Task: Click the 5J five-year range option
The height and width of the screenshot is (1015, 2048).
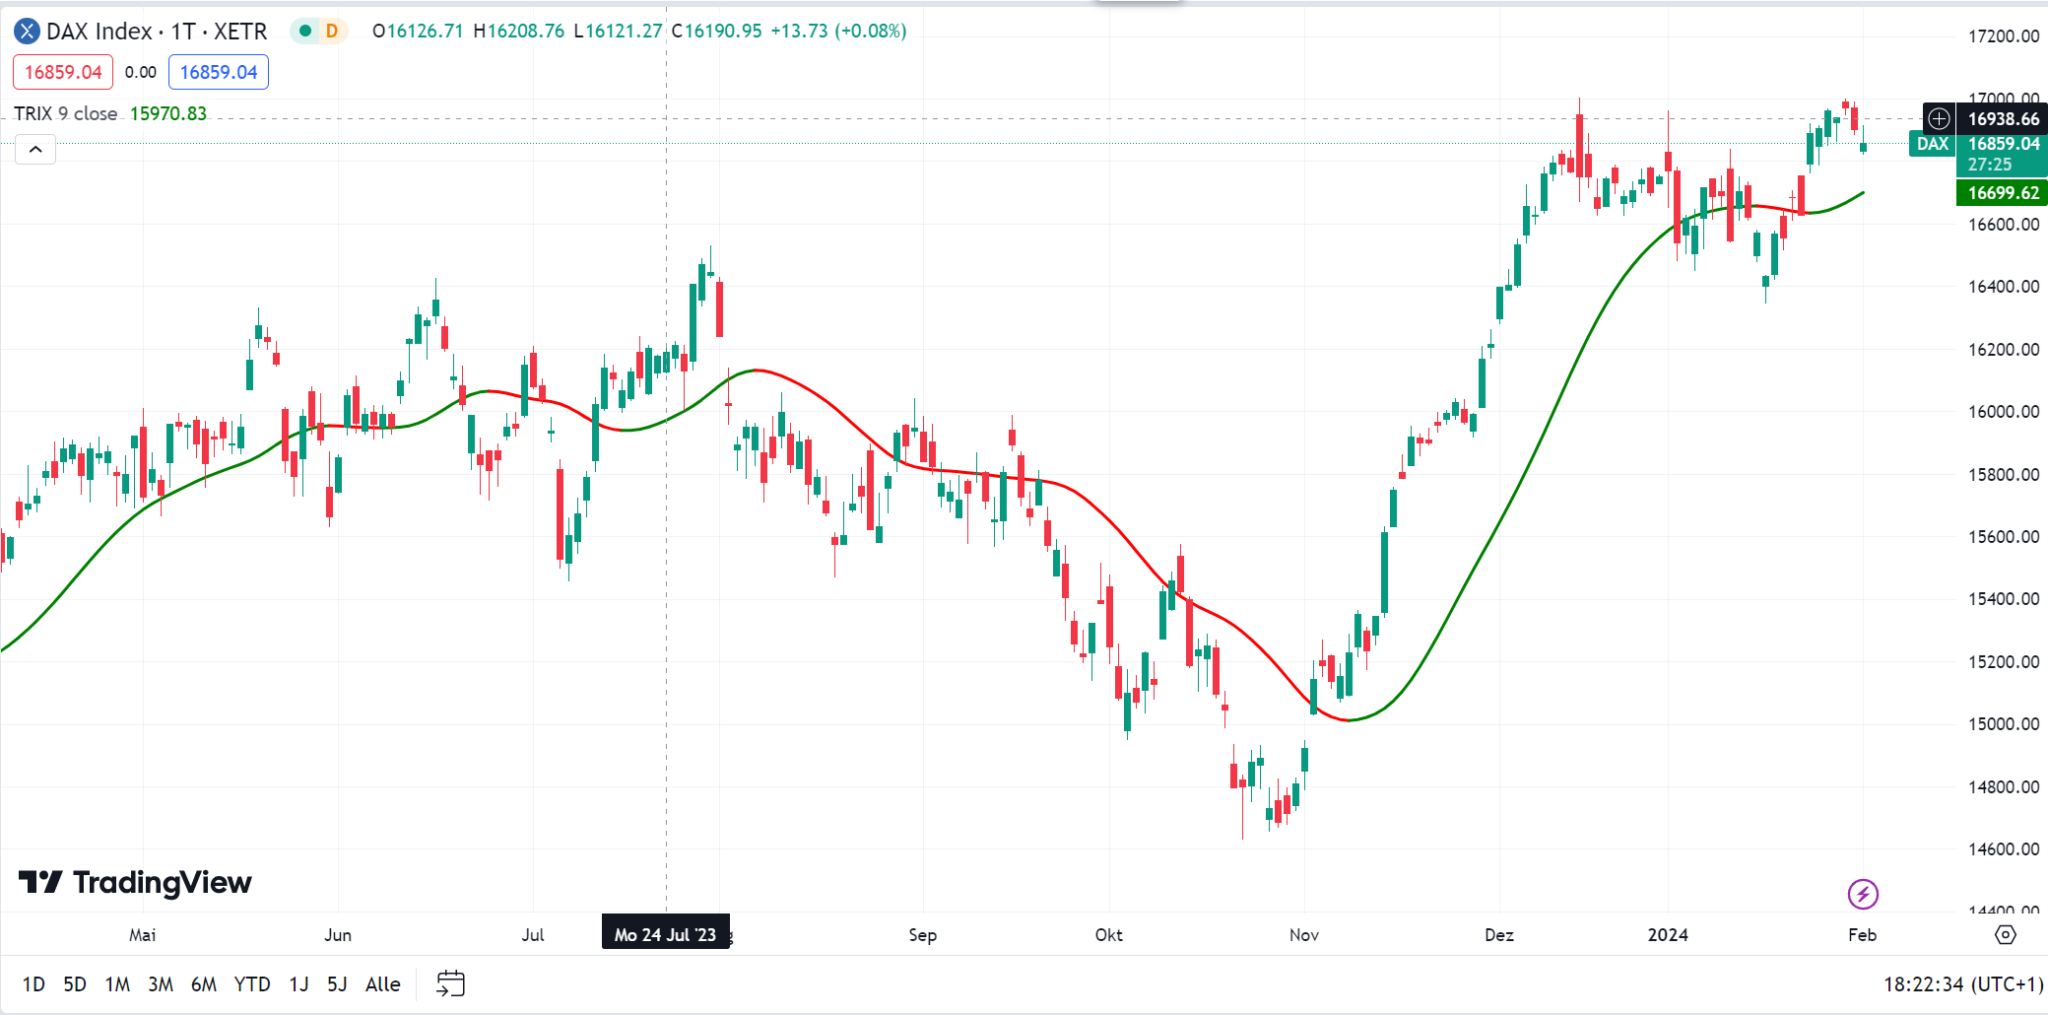Action: (336, 983)
